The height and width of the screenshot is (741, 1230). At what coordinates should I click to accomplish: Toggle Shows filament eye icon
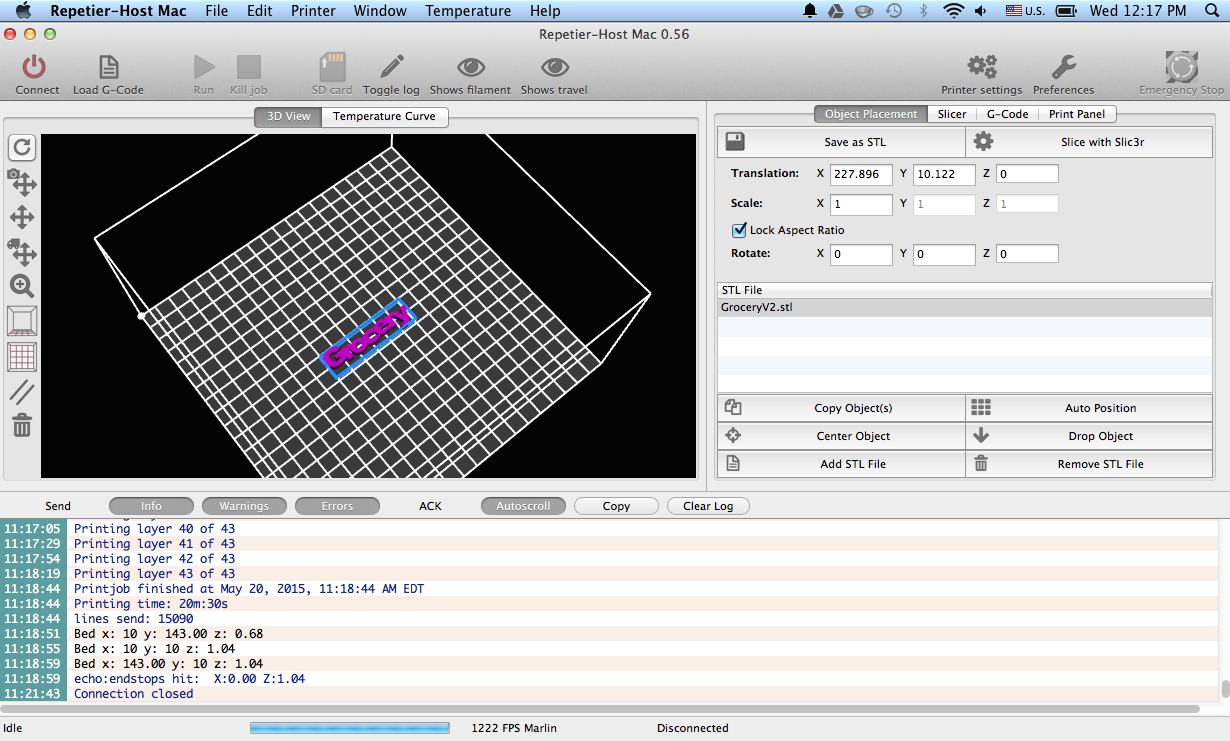pos(470,67)
